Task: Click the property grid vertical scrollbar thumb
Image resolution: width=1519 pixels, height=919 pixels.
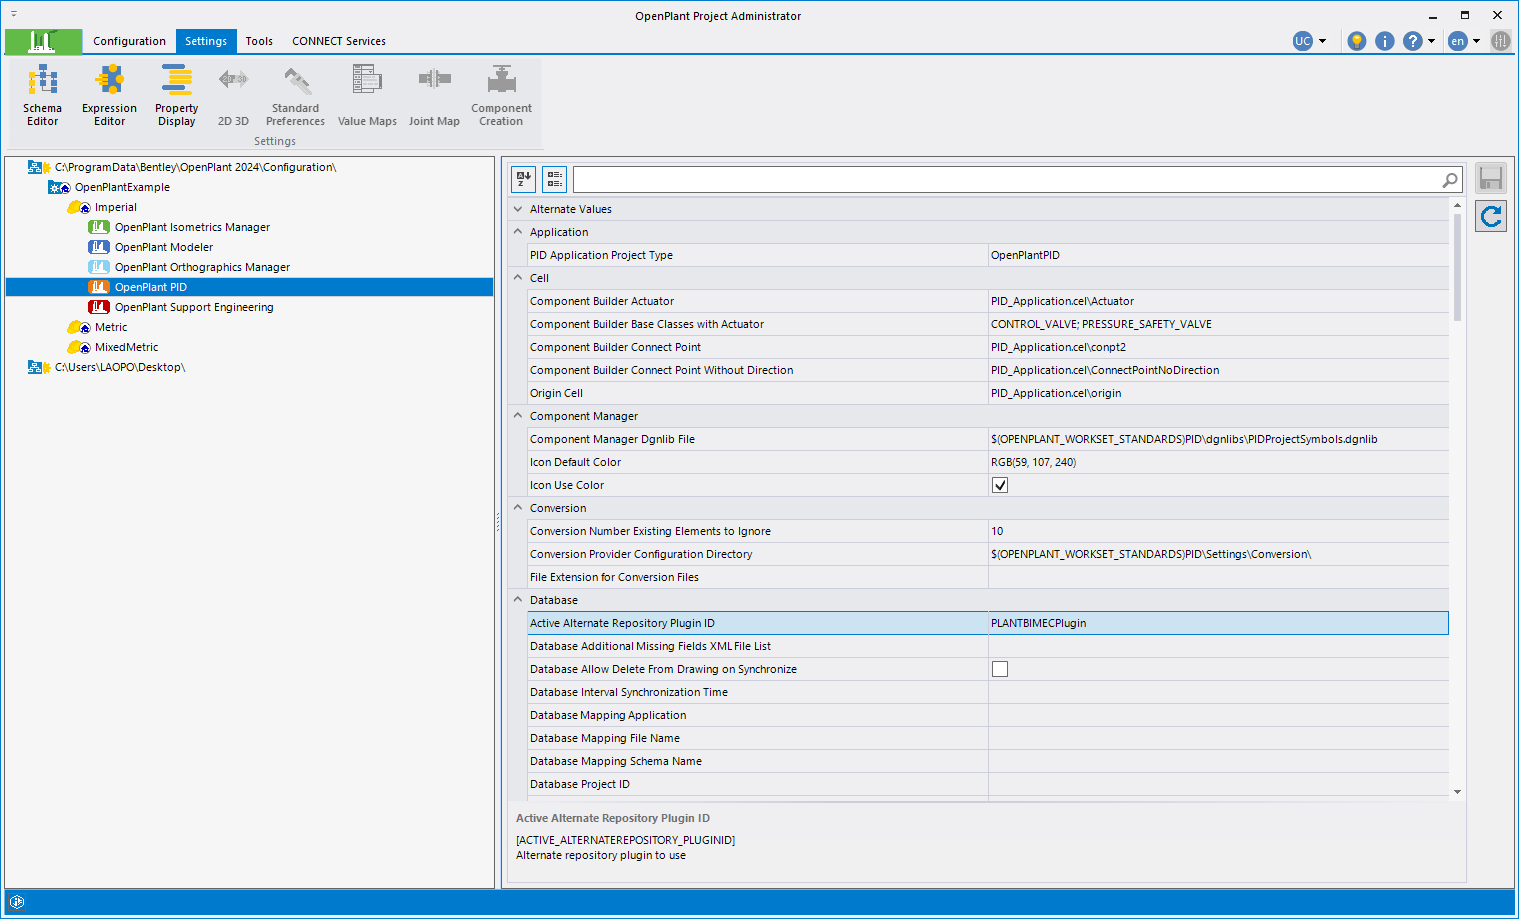Action: (1457, 268)
